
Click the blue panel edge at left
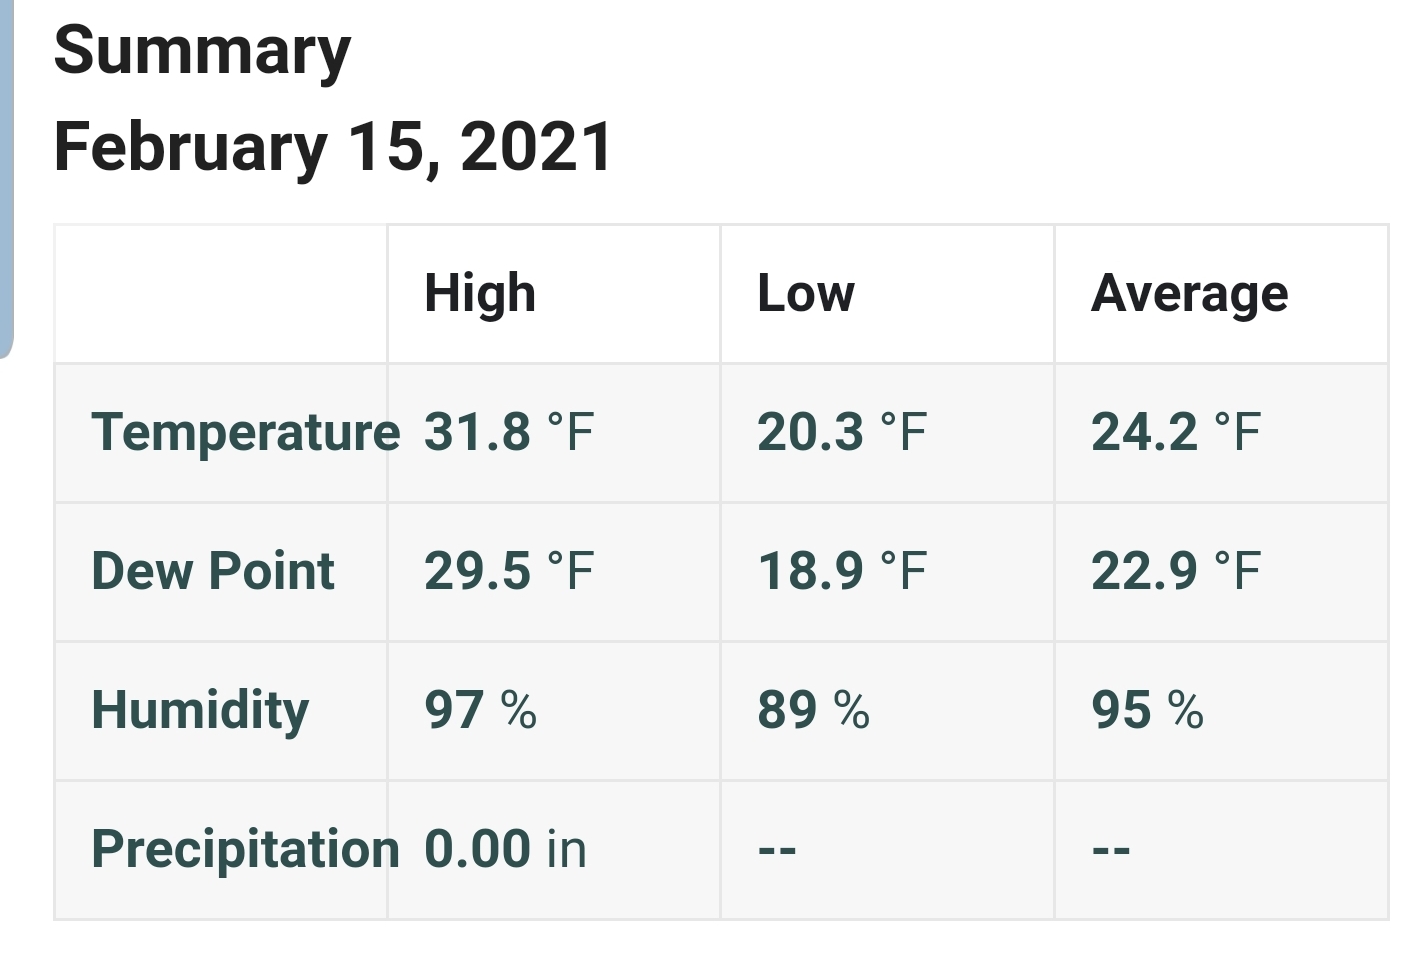coord(7,178)
